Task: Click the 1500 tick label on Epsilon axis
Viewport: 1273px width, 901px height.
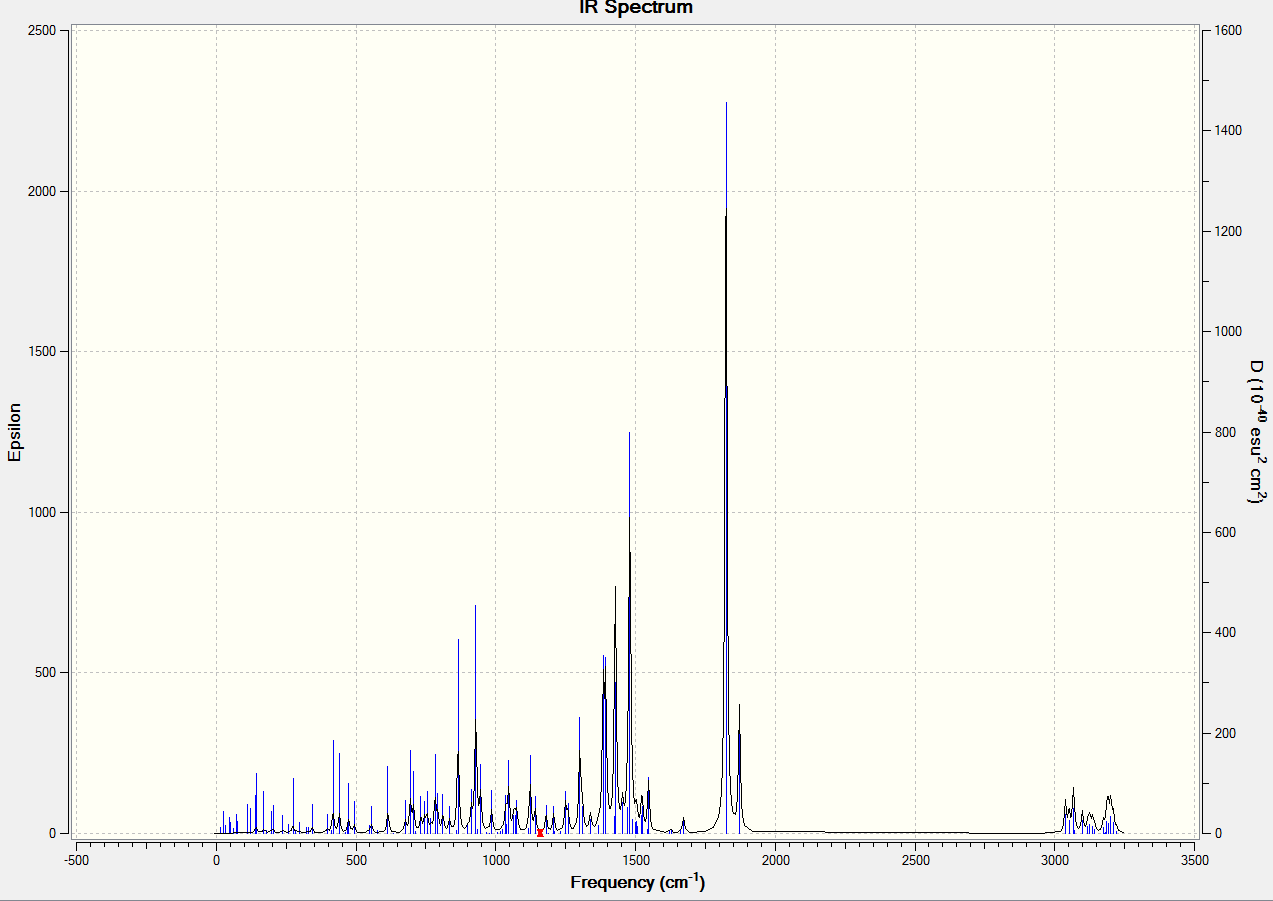Action: (44, 352)
